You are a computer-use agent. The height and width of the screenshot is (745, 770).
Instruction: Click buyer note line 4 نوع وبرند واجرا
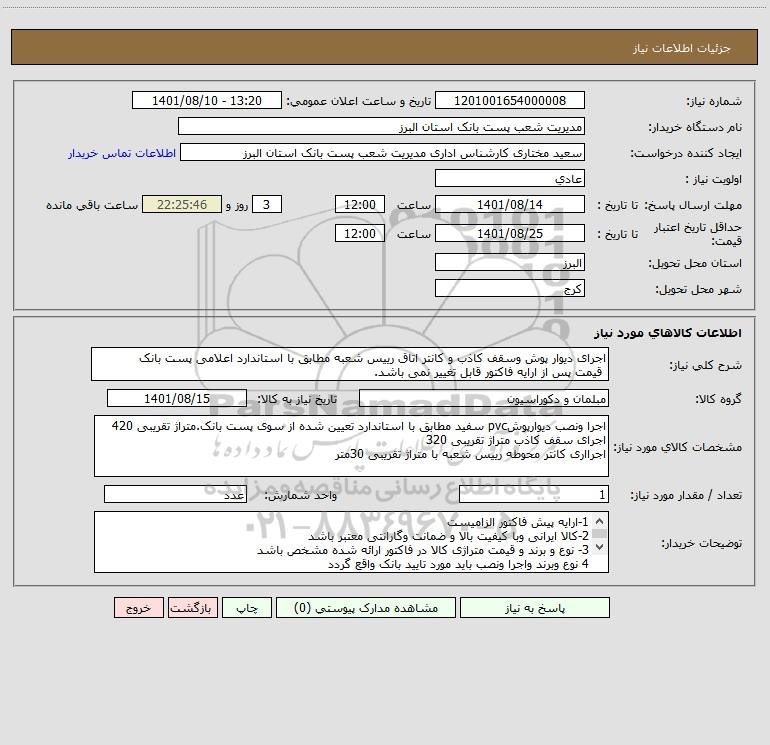458,565
